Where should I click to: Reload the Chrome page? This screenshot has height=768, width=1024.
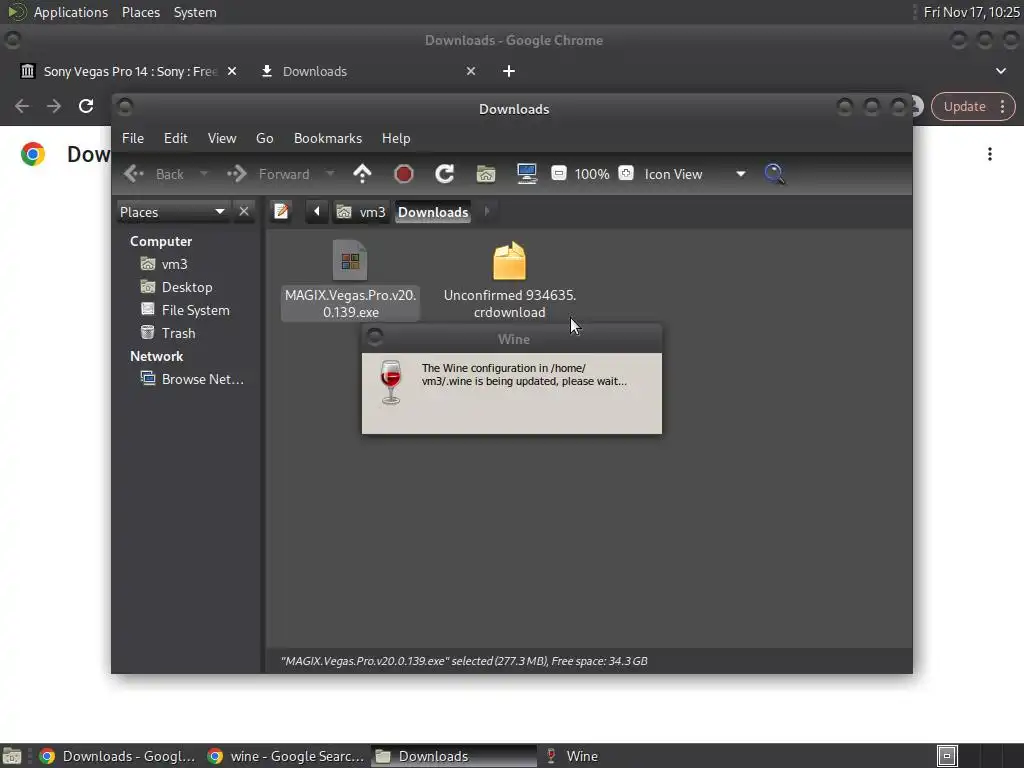86,106
